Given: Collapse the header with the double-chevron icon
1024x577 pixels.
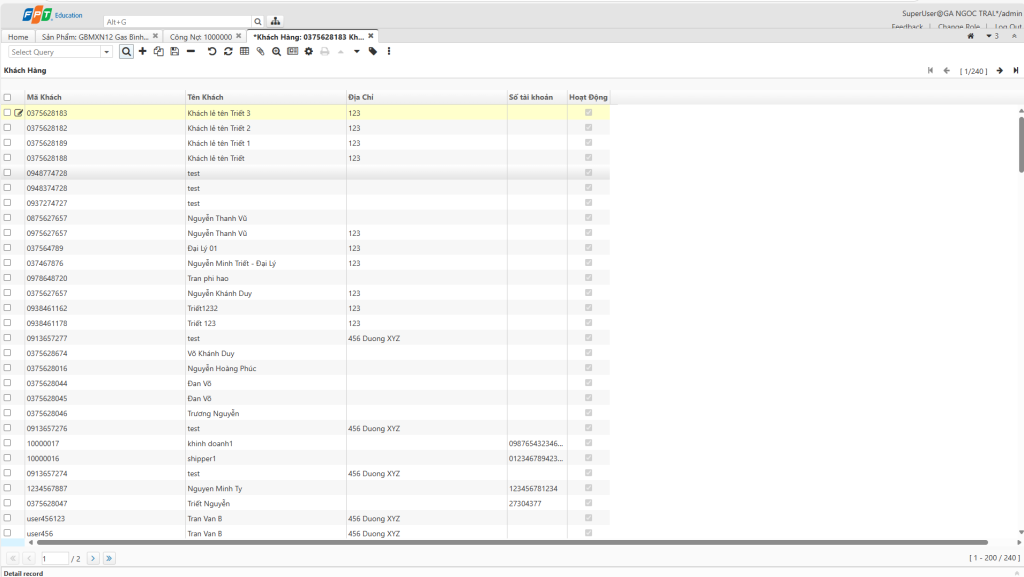Looking at the screenshot, I should (1013, 36).
